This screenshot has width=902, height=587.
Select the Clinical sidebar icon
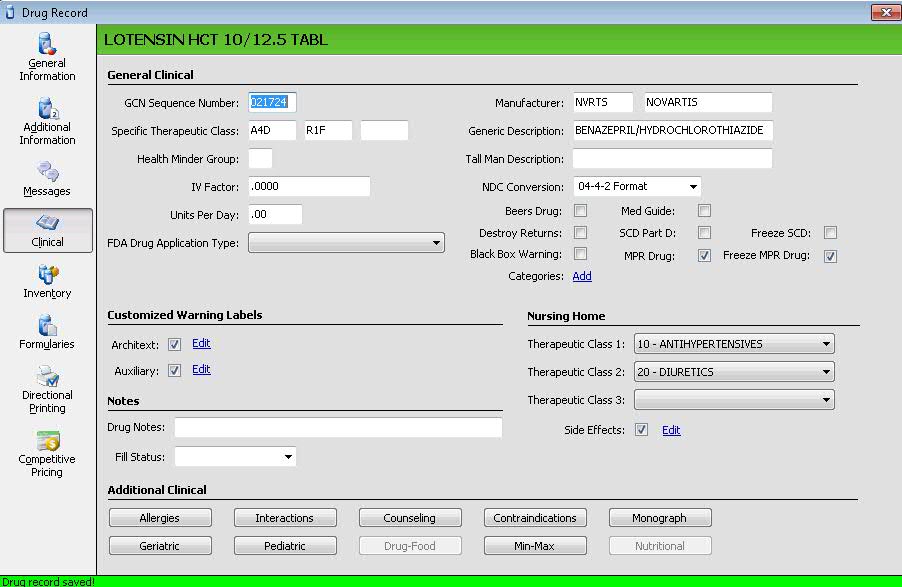coord(48,230)
